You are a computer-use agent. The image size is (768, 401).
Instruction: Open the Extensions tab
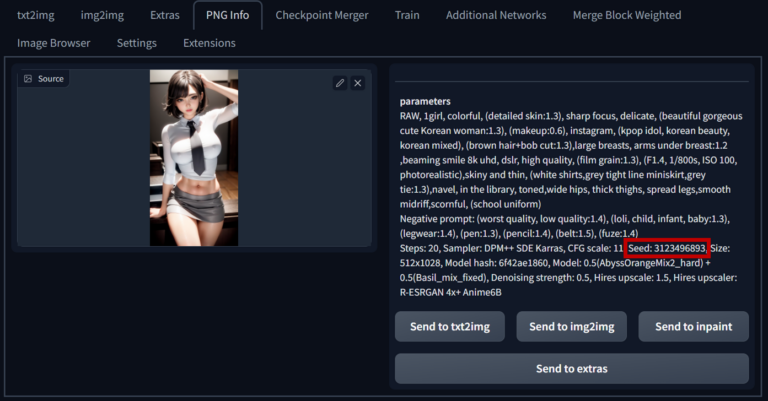210,43
